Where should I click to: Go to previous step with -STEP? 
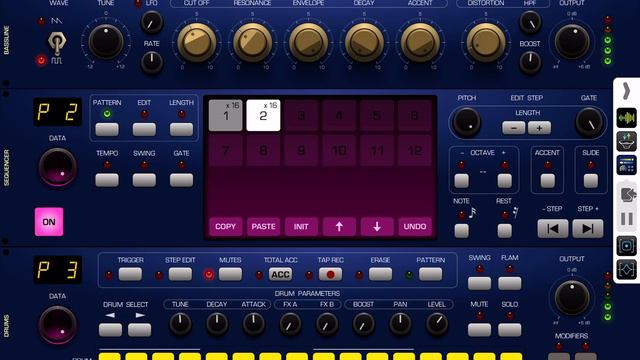553,229
